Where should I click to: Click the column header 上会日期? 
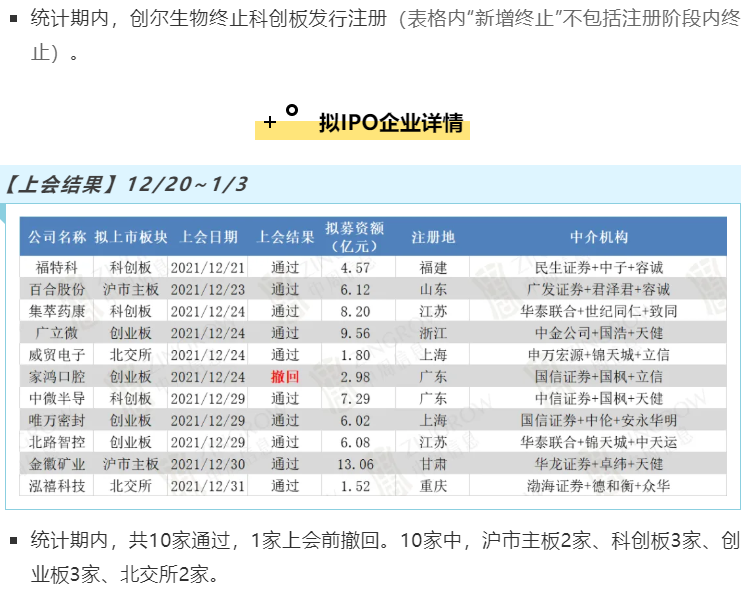click(x=208, y=237)
